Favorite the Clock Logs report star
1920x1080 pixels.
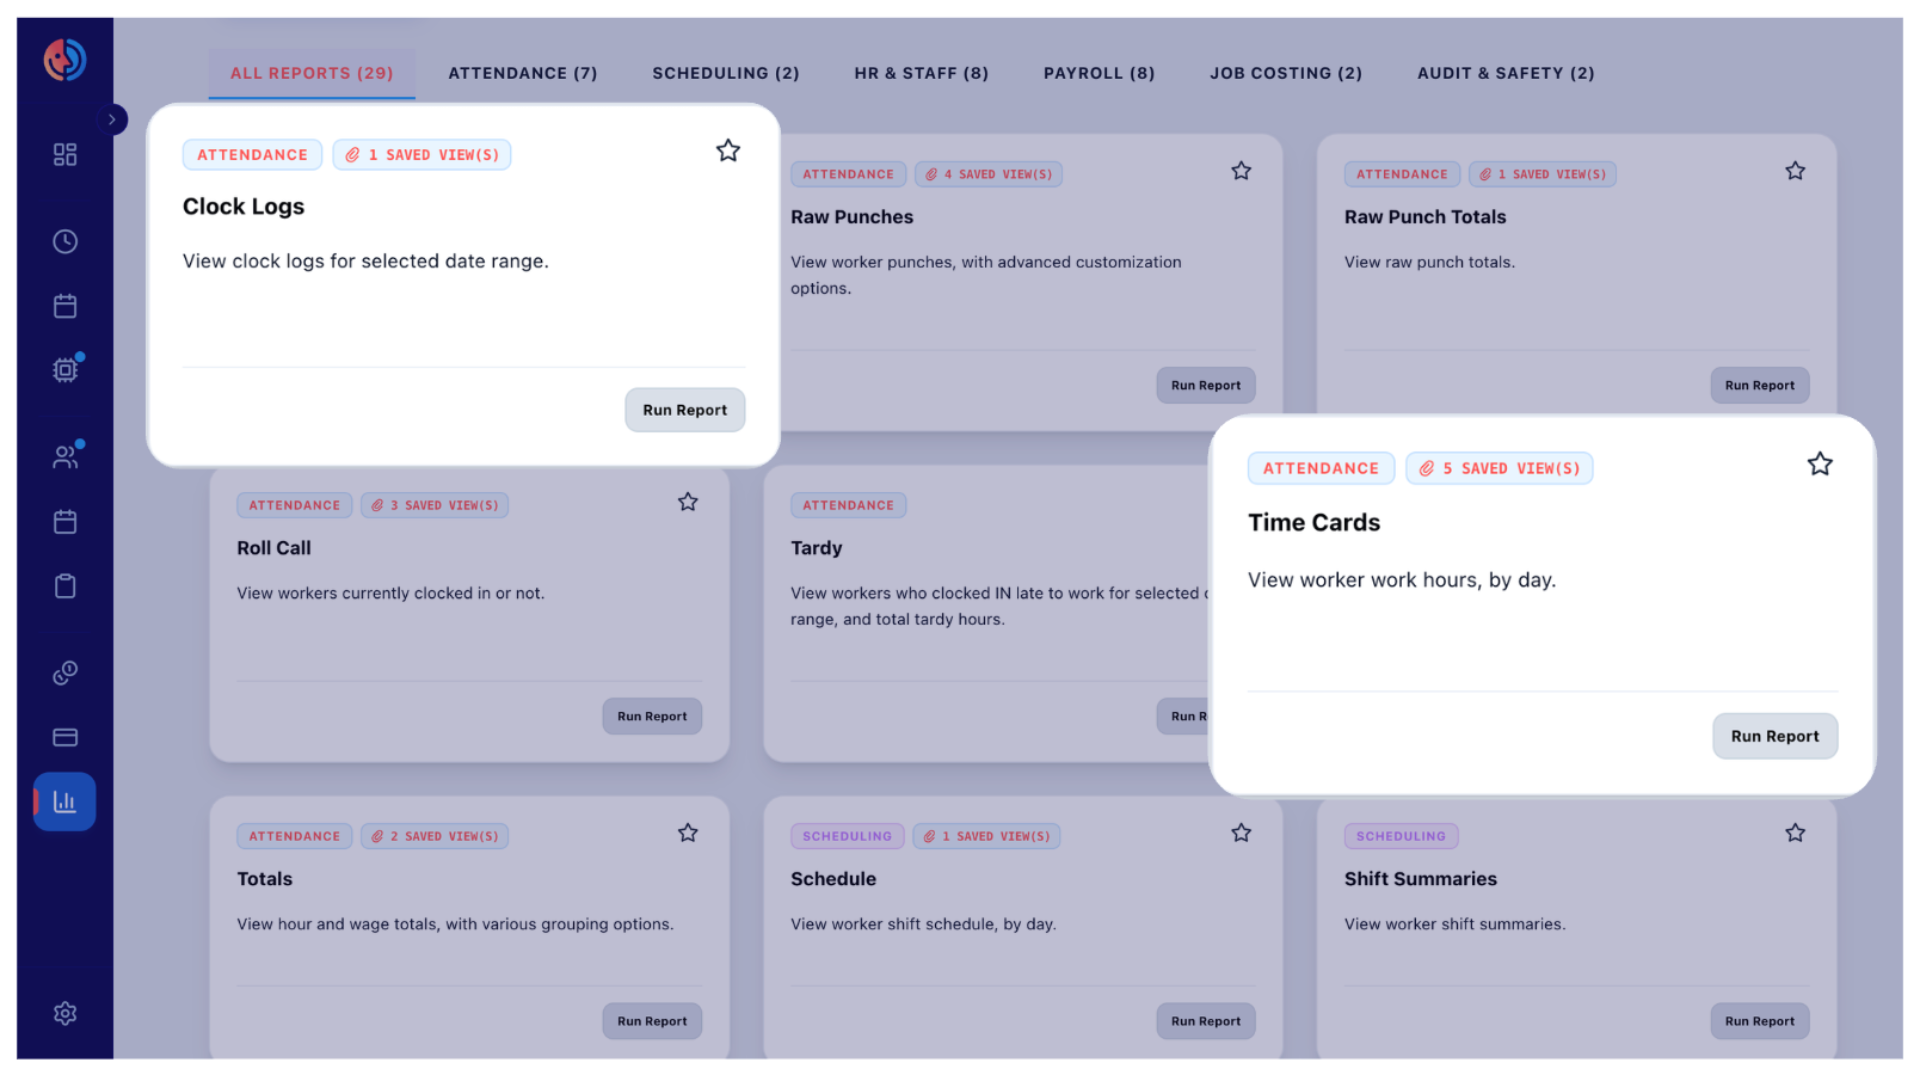coord(728,151)
